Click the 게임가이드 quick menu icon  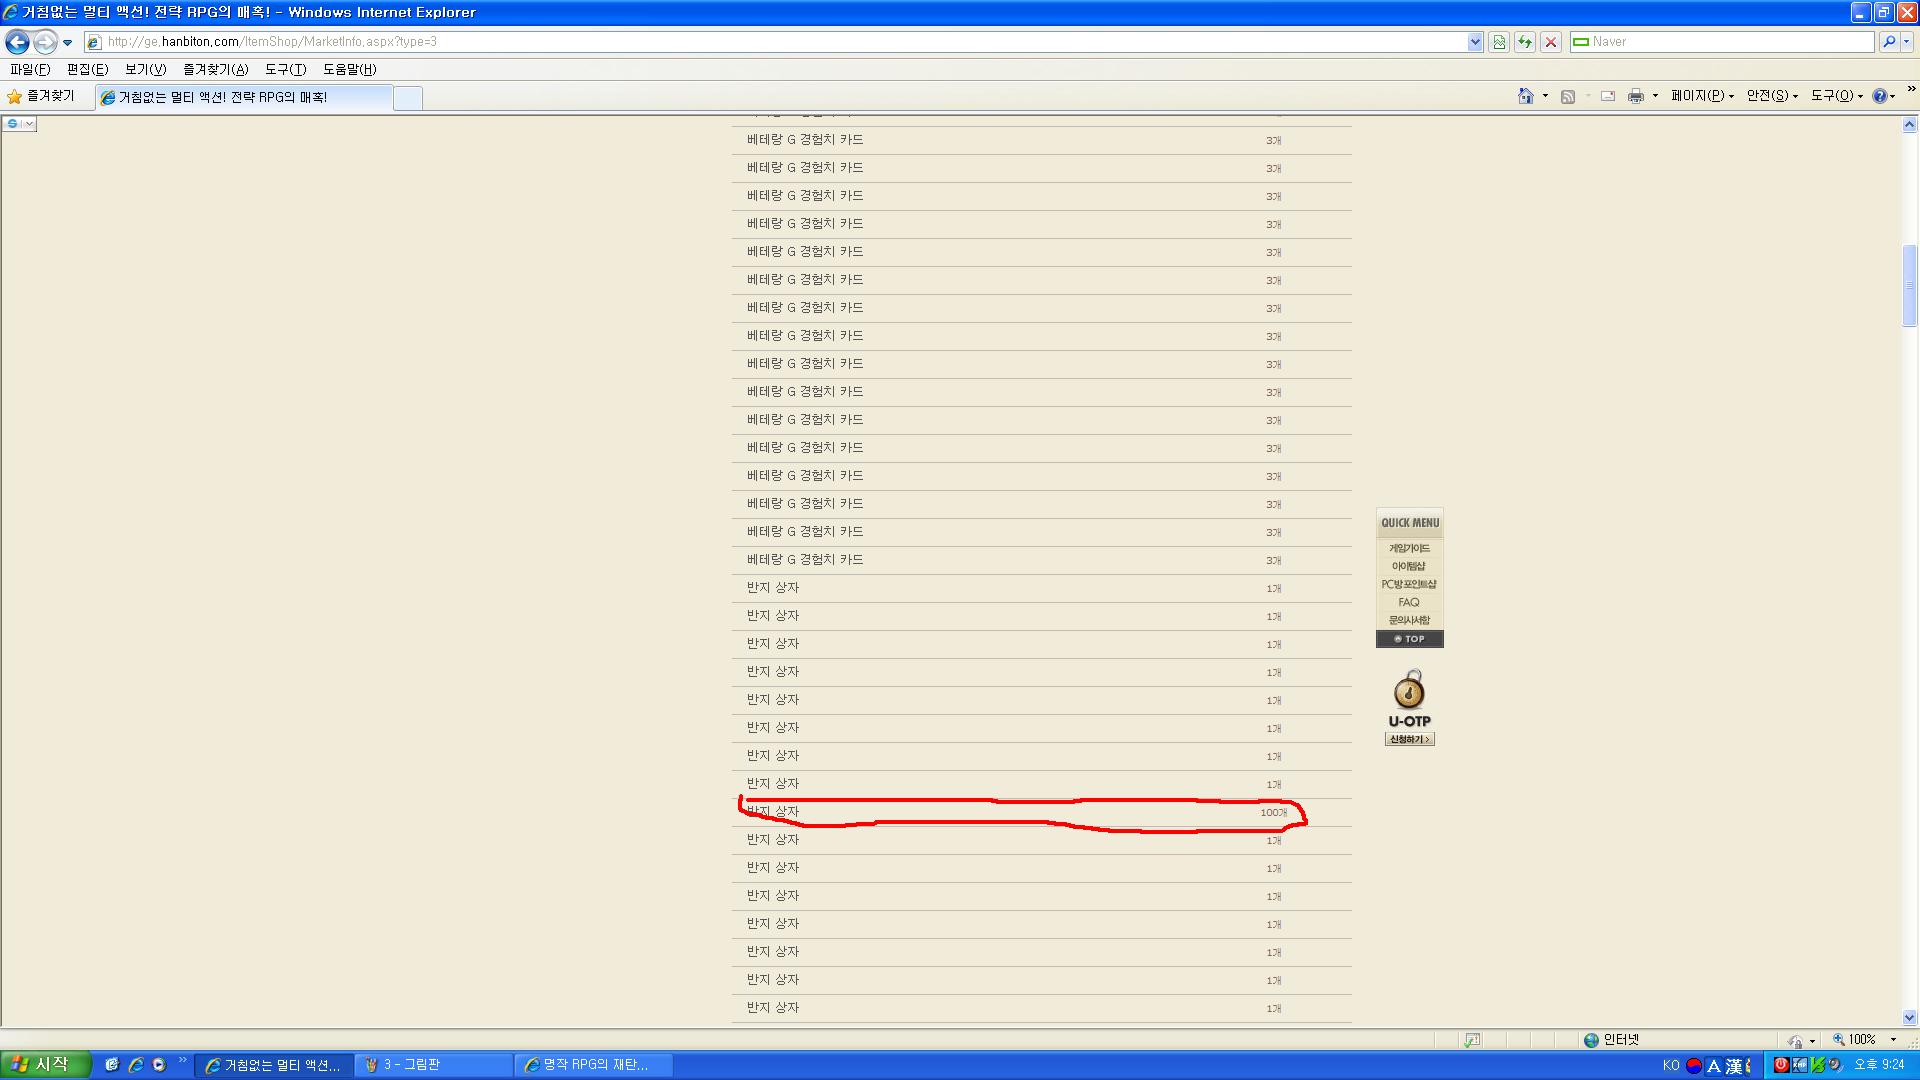[1408, 547]
